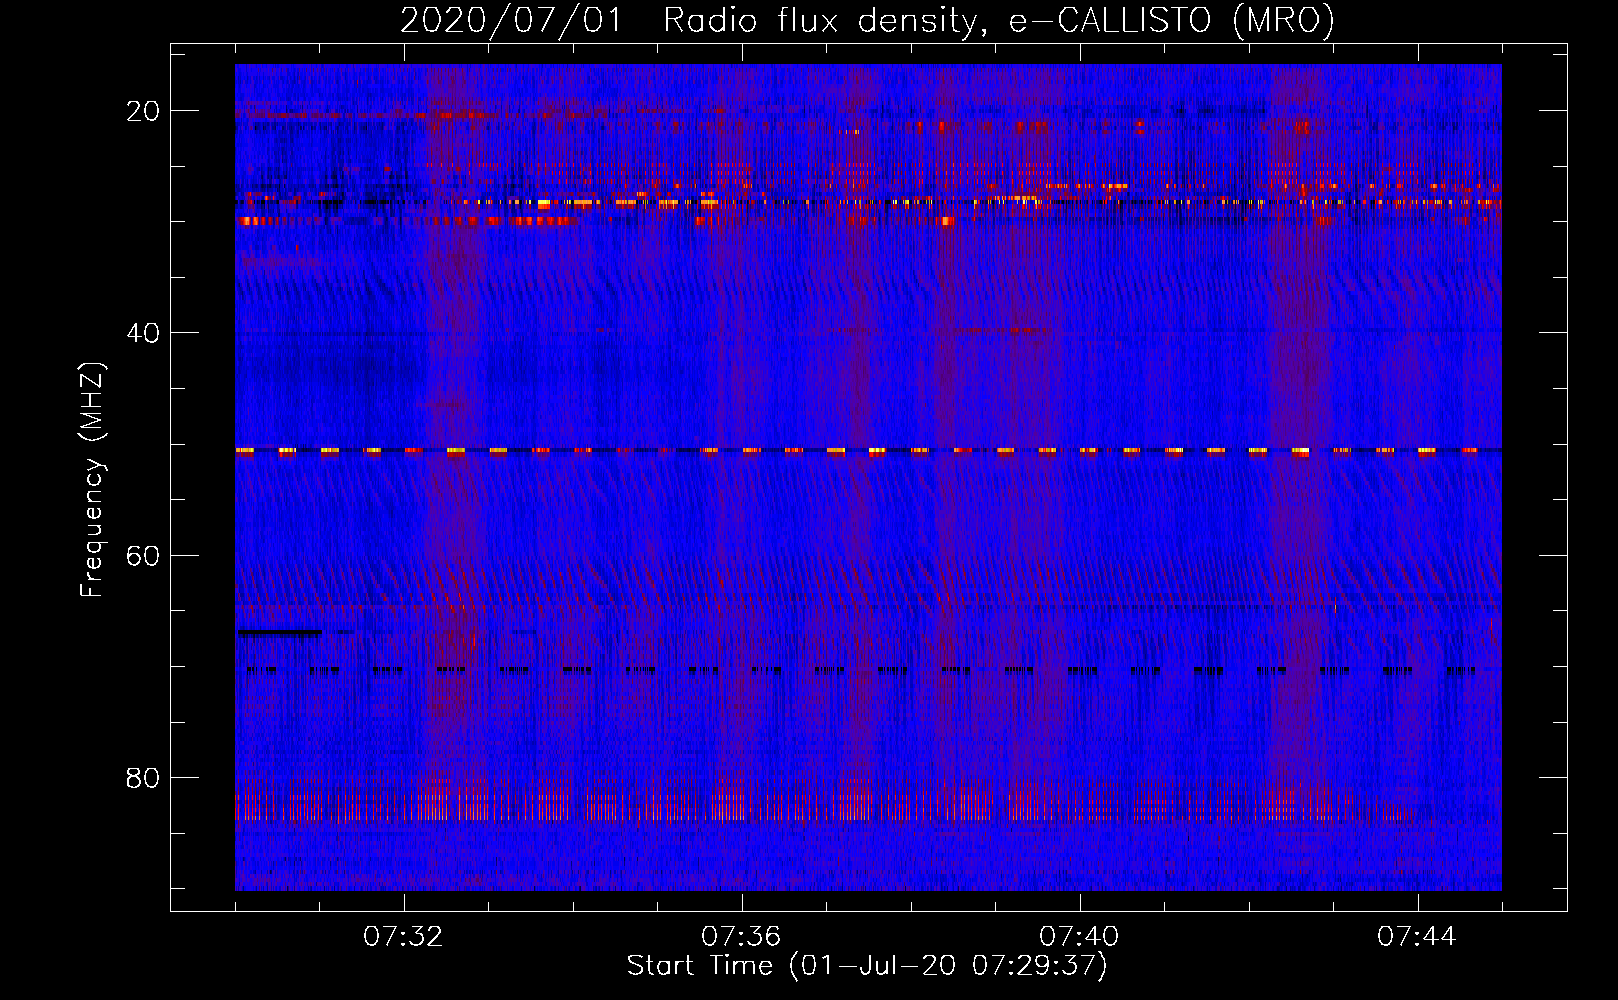Click the time tick label '07:32'

(403, 937)
